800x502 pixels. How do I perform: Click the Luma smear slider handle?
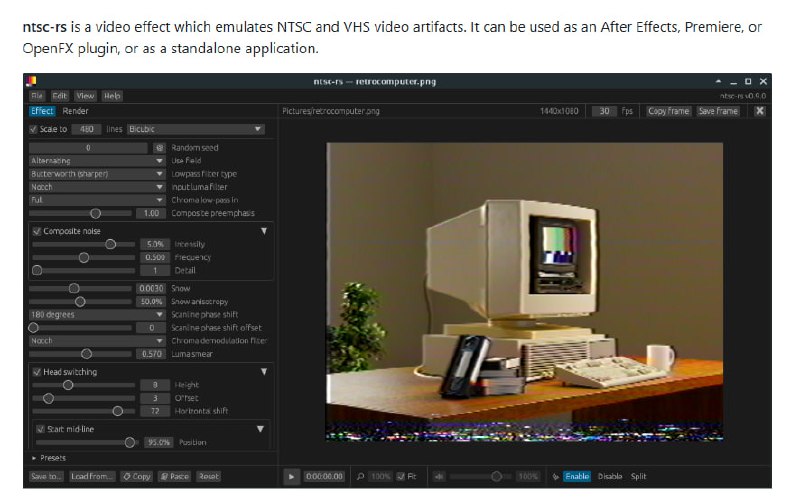click(x=86, y=353)
